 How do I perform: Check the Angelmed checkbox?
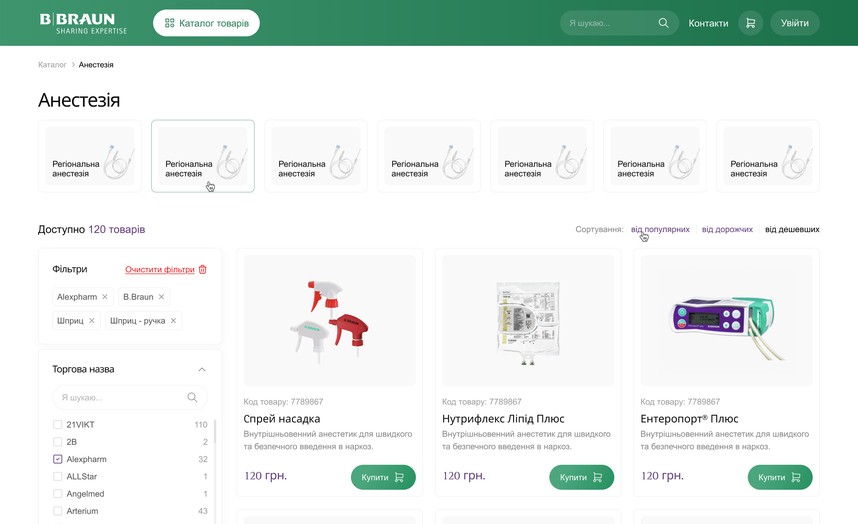point(57,493)
